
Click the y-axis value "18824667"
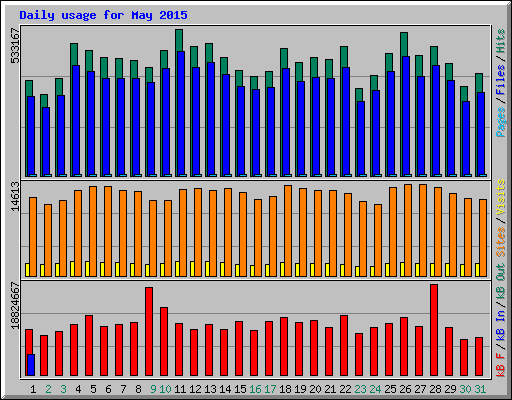pos(15,306)
